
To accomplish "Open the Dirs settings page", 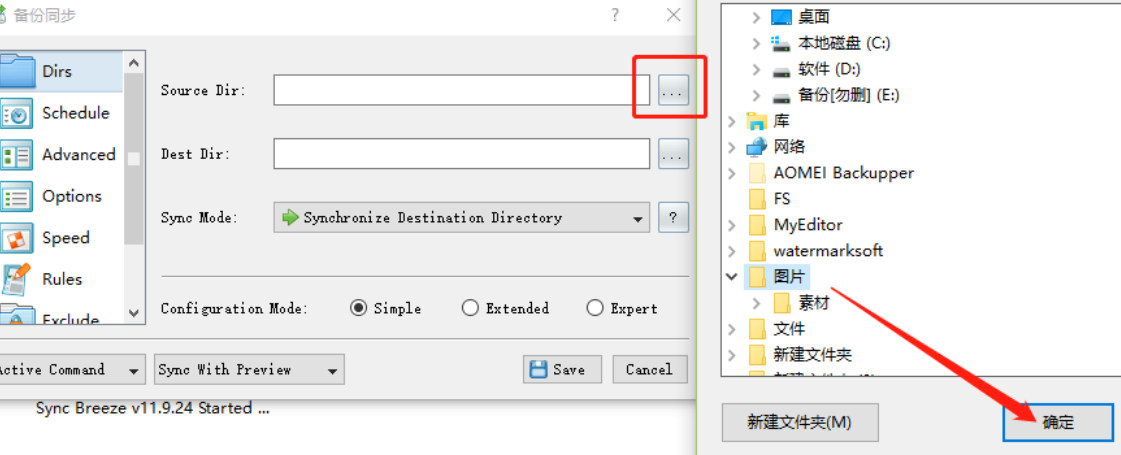I will (x=61, y=72).
